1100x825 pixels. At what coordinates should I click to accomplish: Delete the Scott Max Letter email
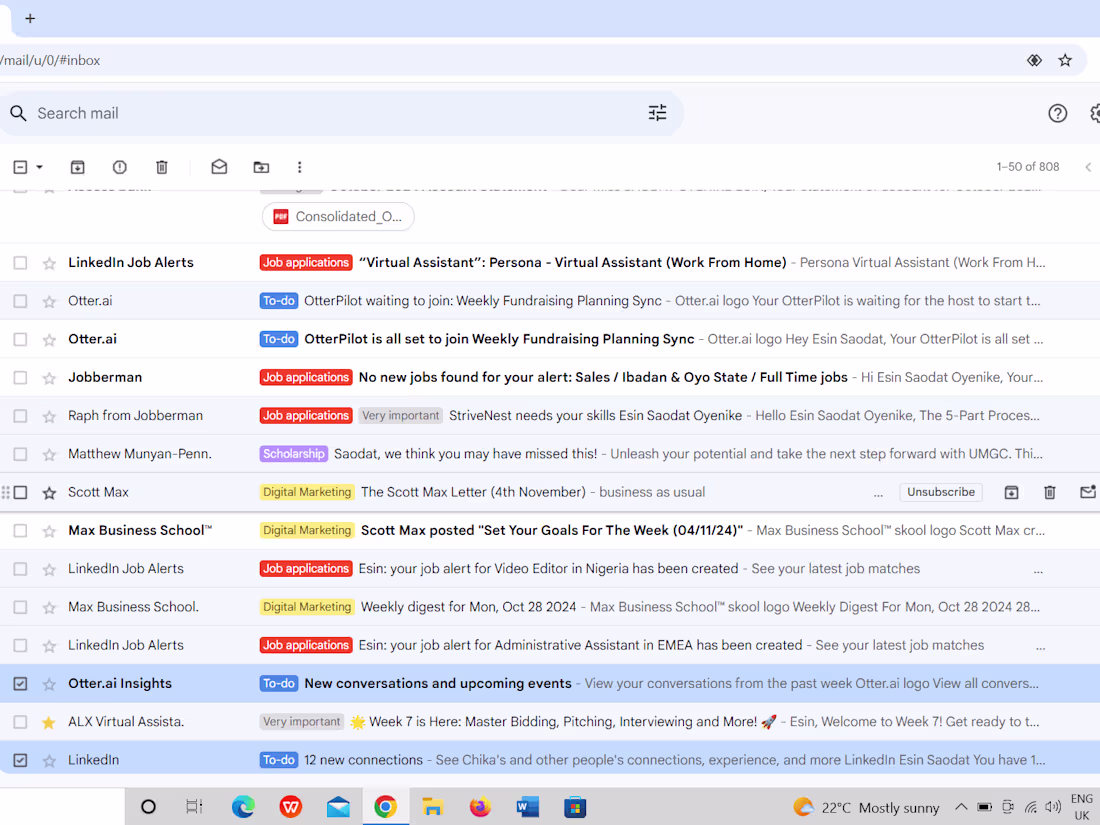tap(1049, 492)
